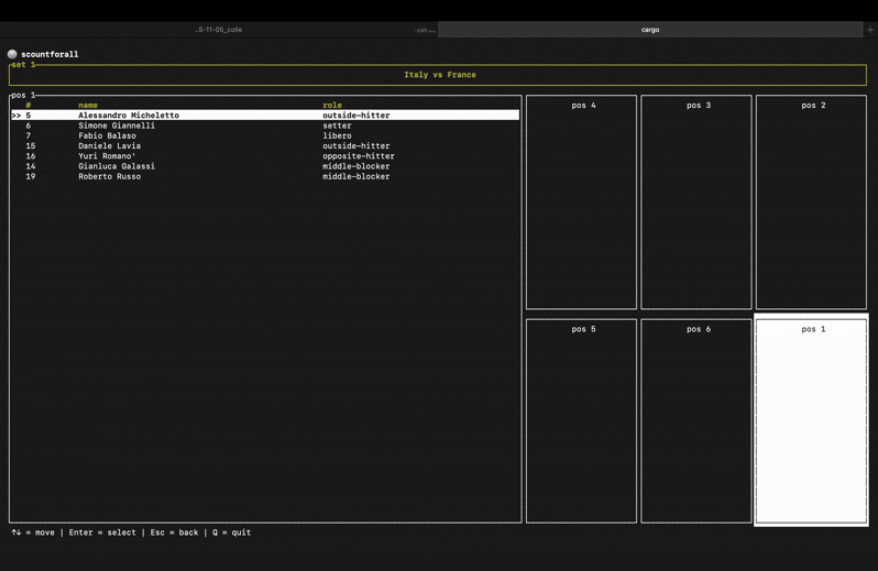The width and height of the screenshot is (878, 571).
Task: Select middle-blocker Gianluca Galassi
Action: pyautogui.click(x=265, y=166)
